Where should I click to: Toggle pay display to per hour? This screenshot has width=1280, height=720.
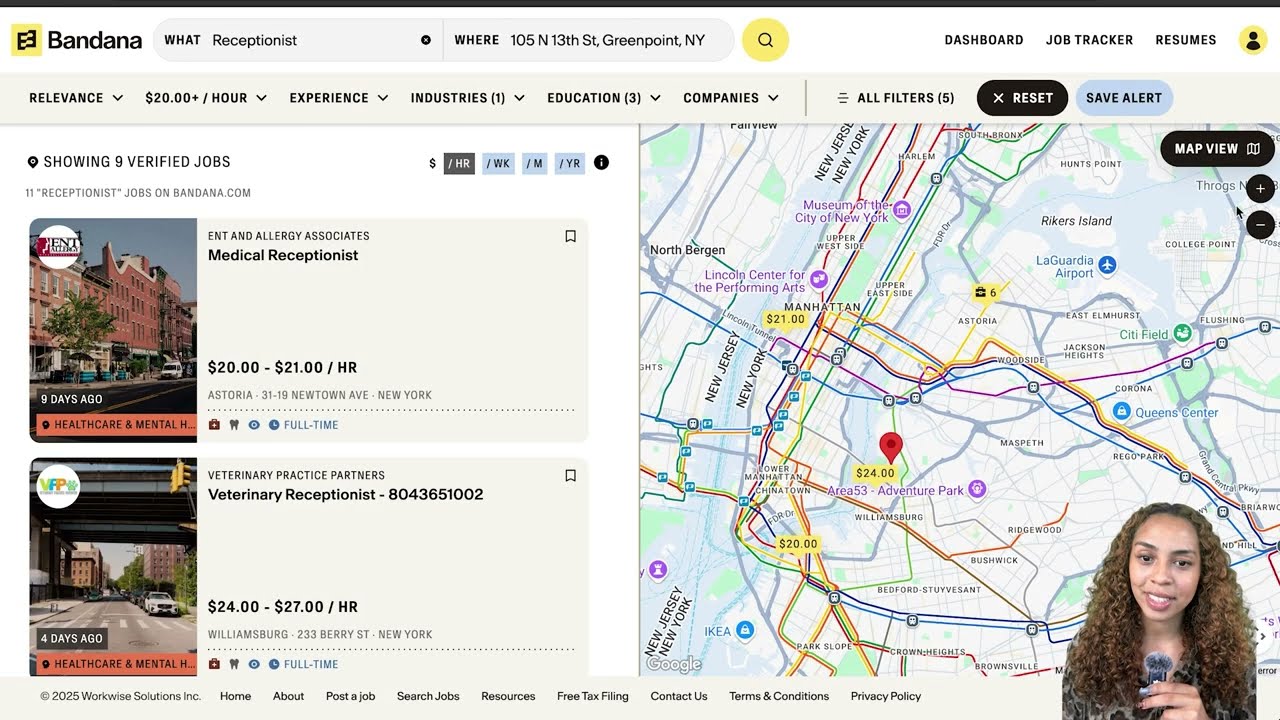[459, 163]
